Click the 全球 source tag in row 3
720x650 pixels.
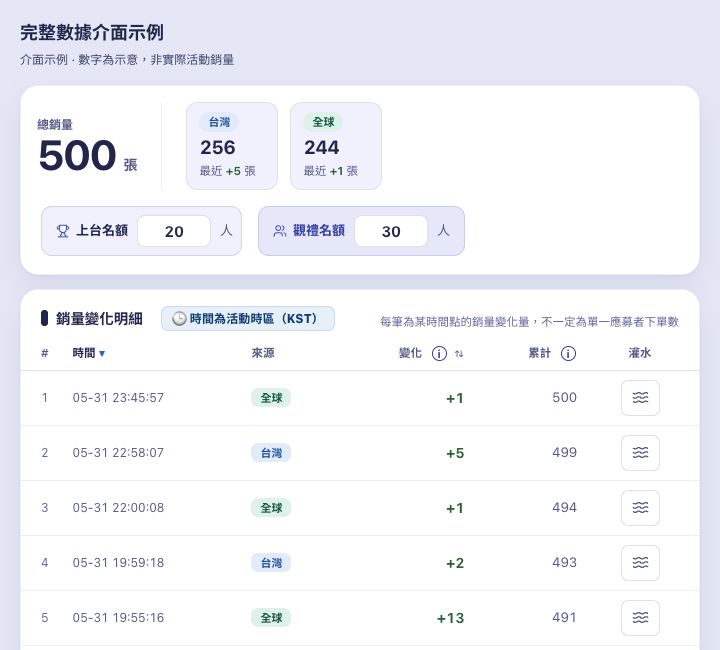click(271, 508)
